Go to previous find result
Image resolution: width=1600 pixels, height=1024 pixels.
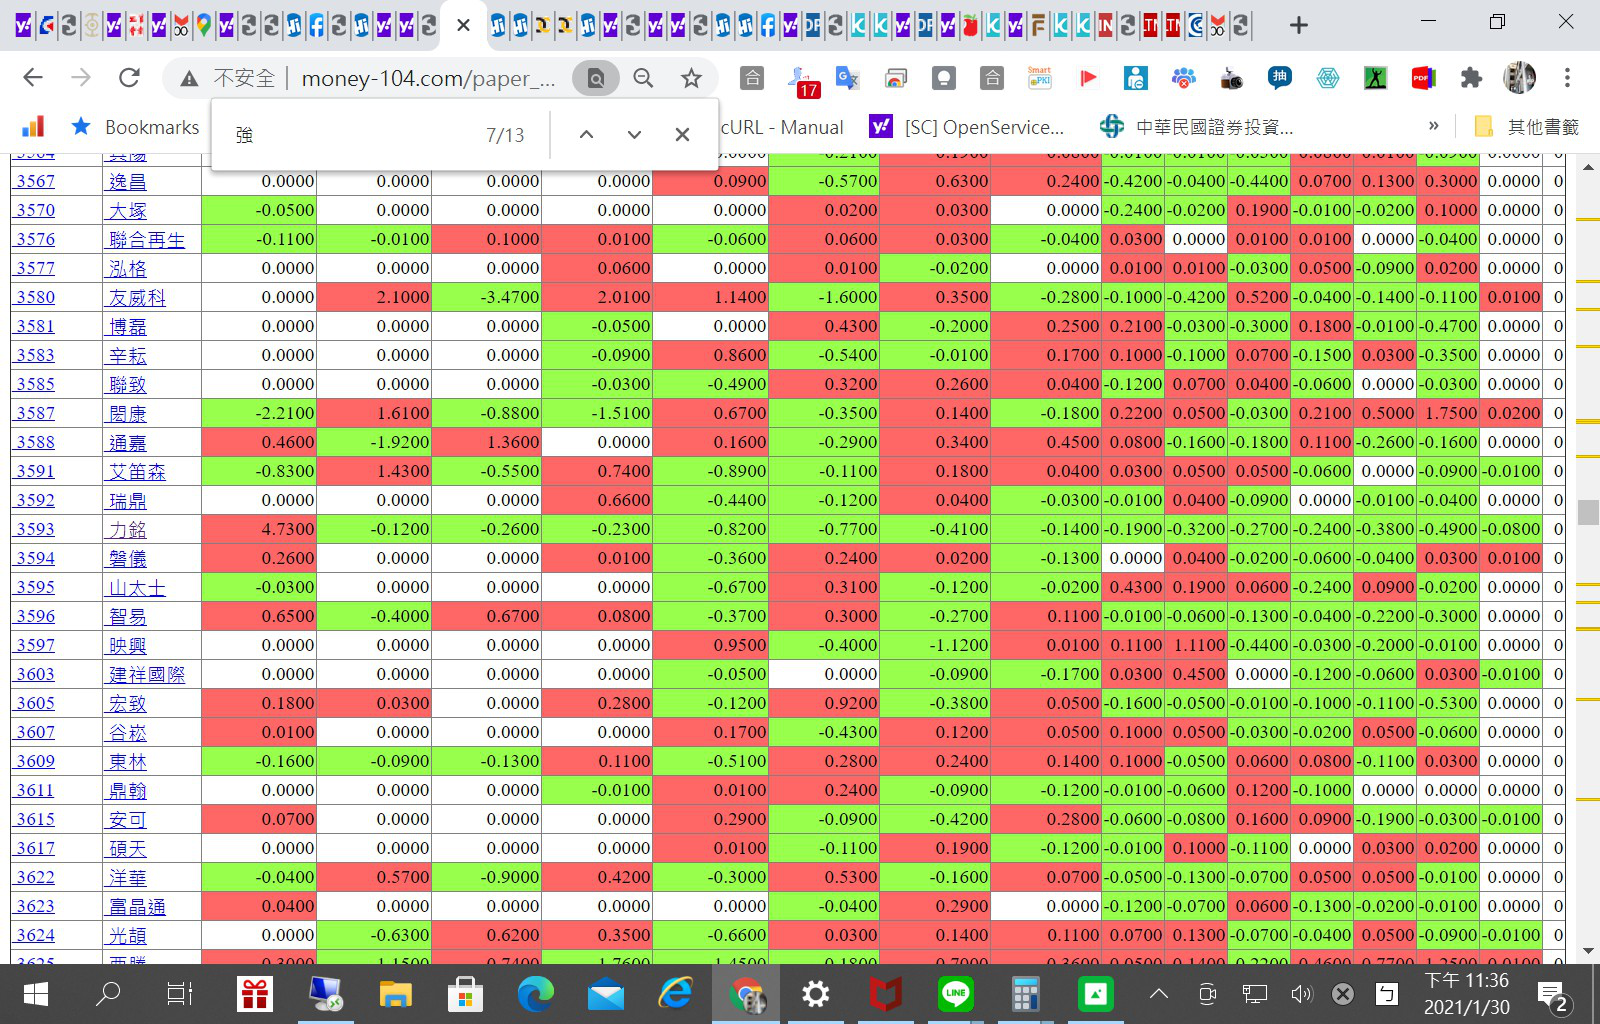click(x=587, y=134)
